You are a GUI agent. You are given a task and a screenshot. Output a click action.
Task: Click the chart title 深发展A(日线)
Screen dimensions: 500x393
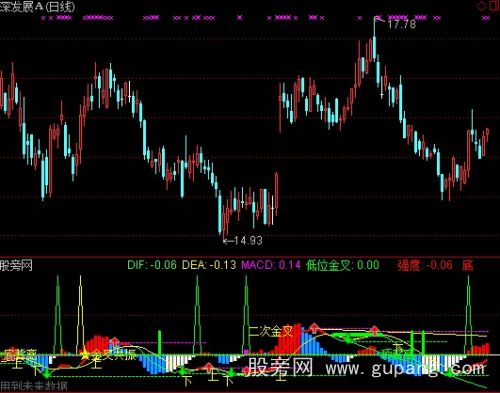coord(38,7)
